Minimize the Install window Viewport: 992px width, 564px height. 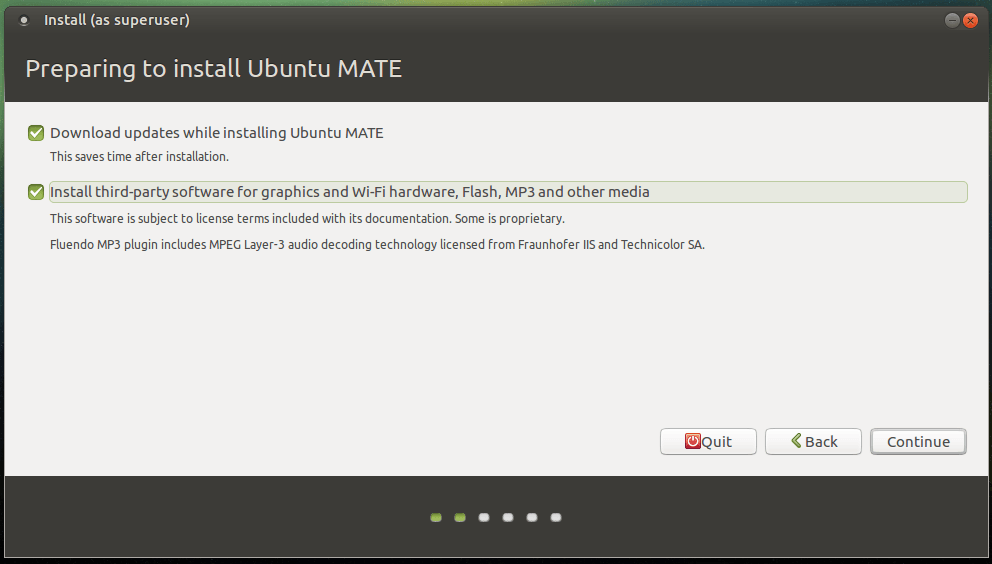(x=952, y=20)
